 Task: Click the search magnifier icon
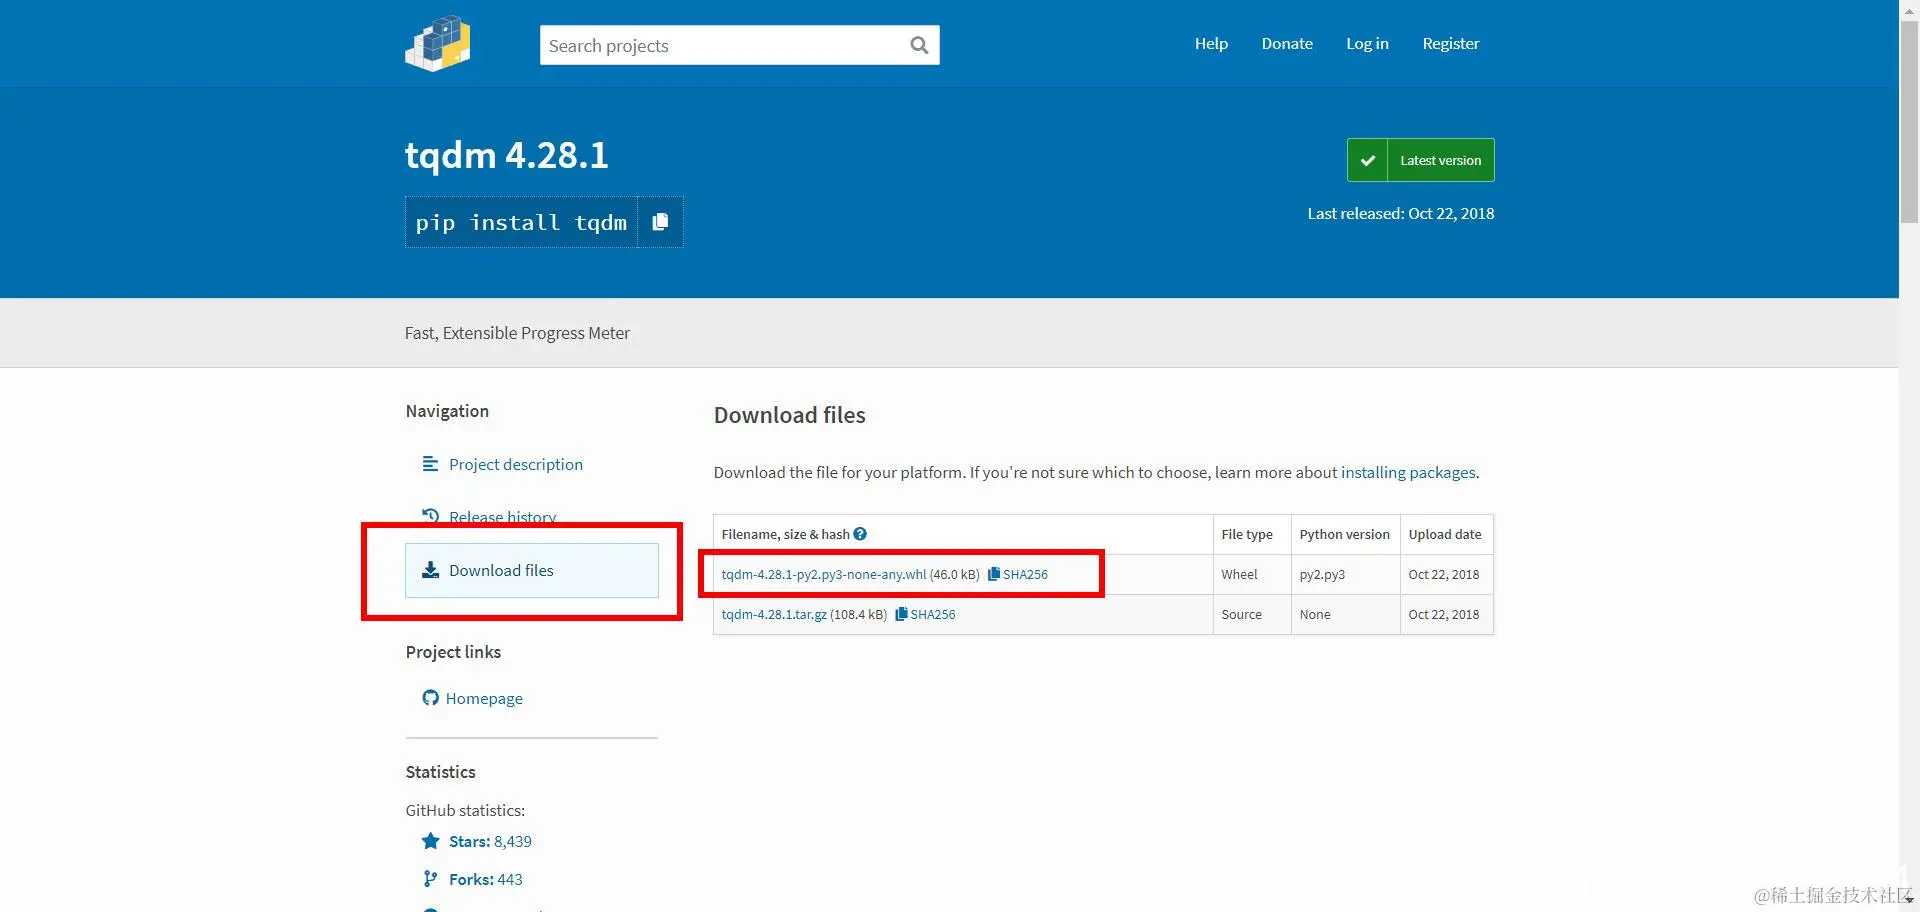(x=919, y=45)
